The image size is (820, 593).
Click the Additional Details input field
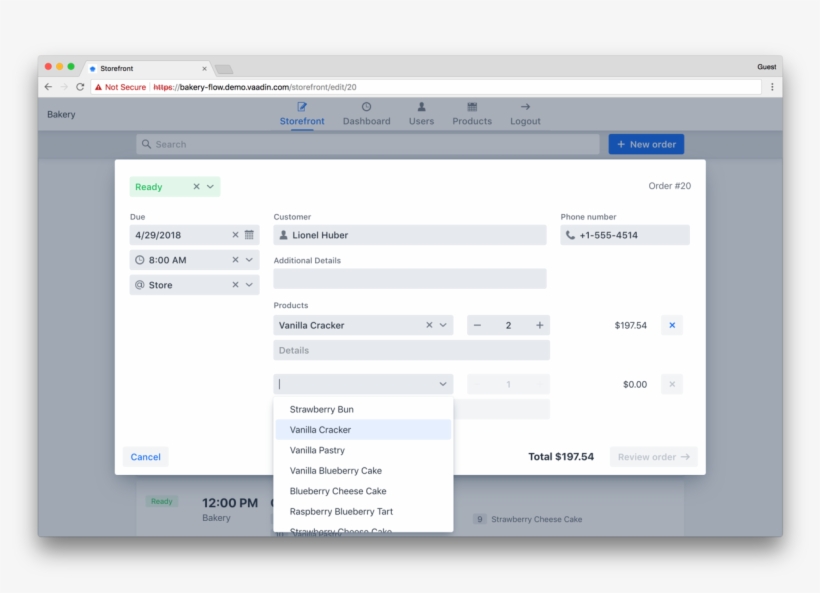[410, 279]
